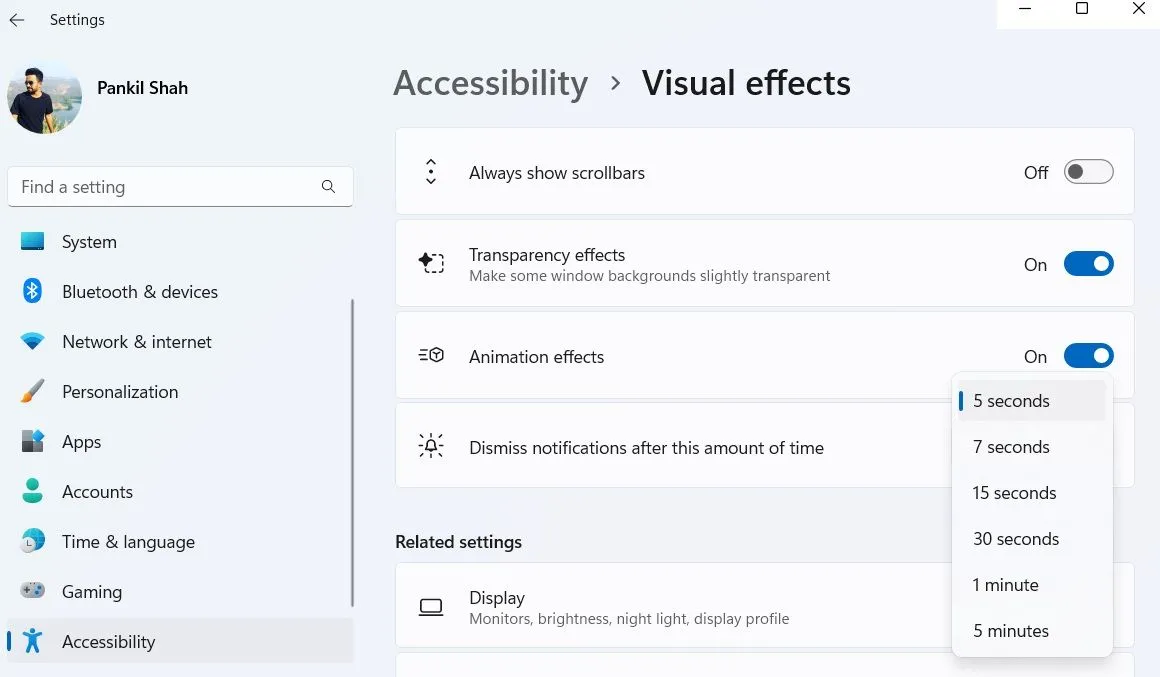Choose 1 minute from list
Viewport: 1160px width, 677px height.
tap(1031, 585)
